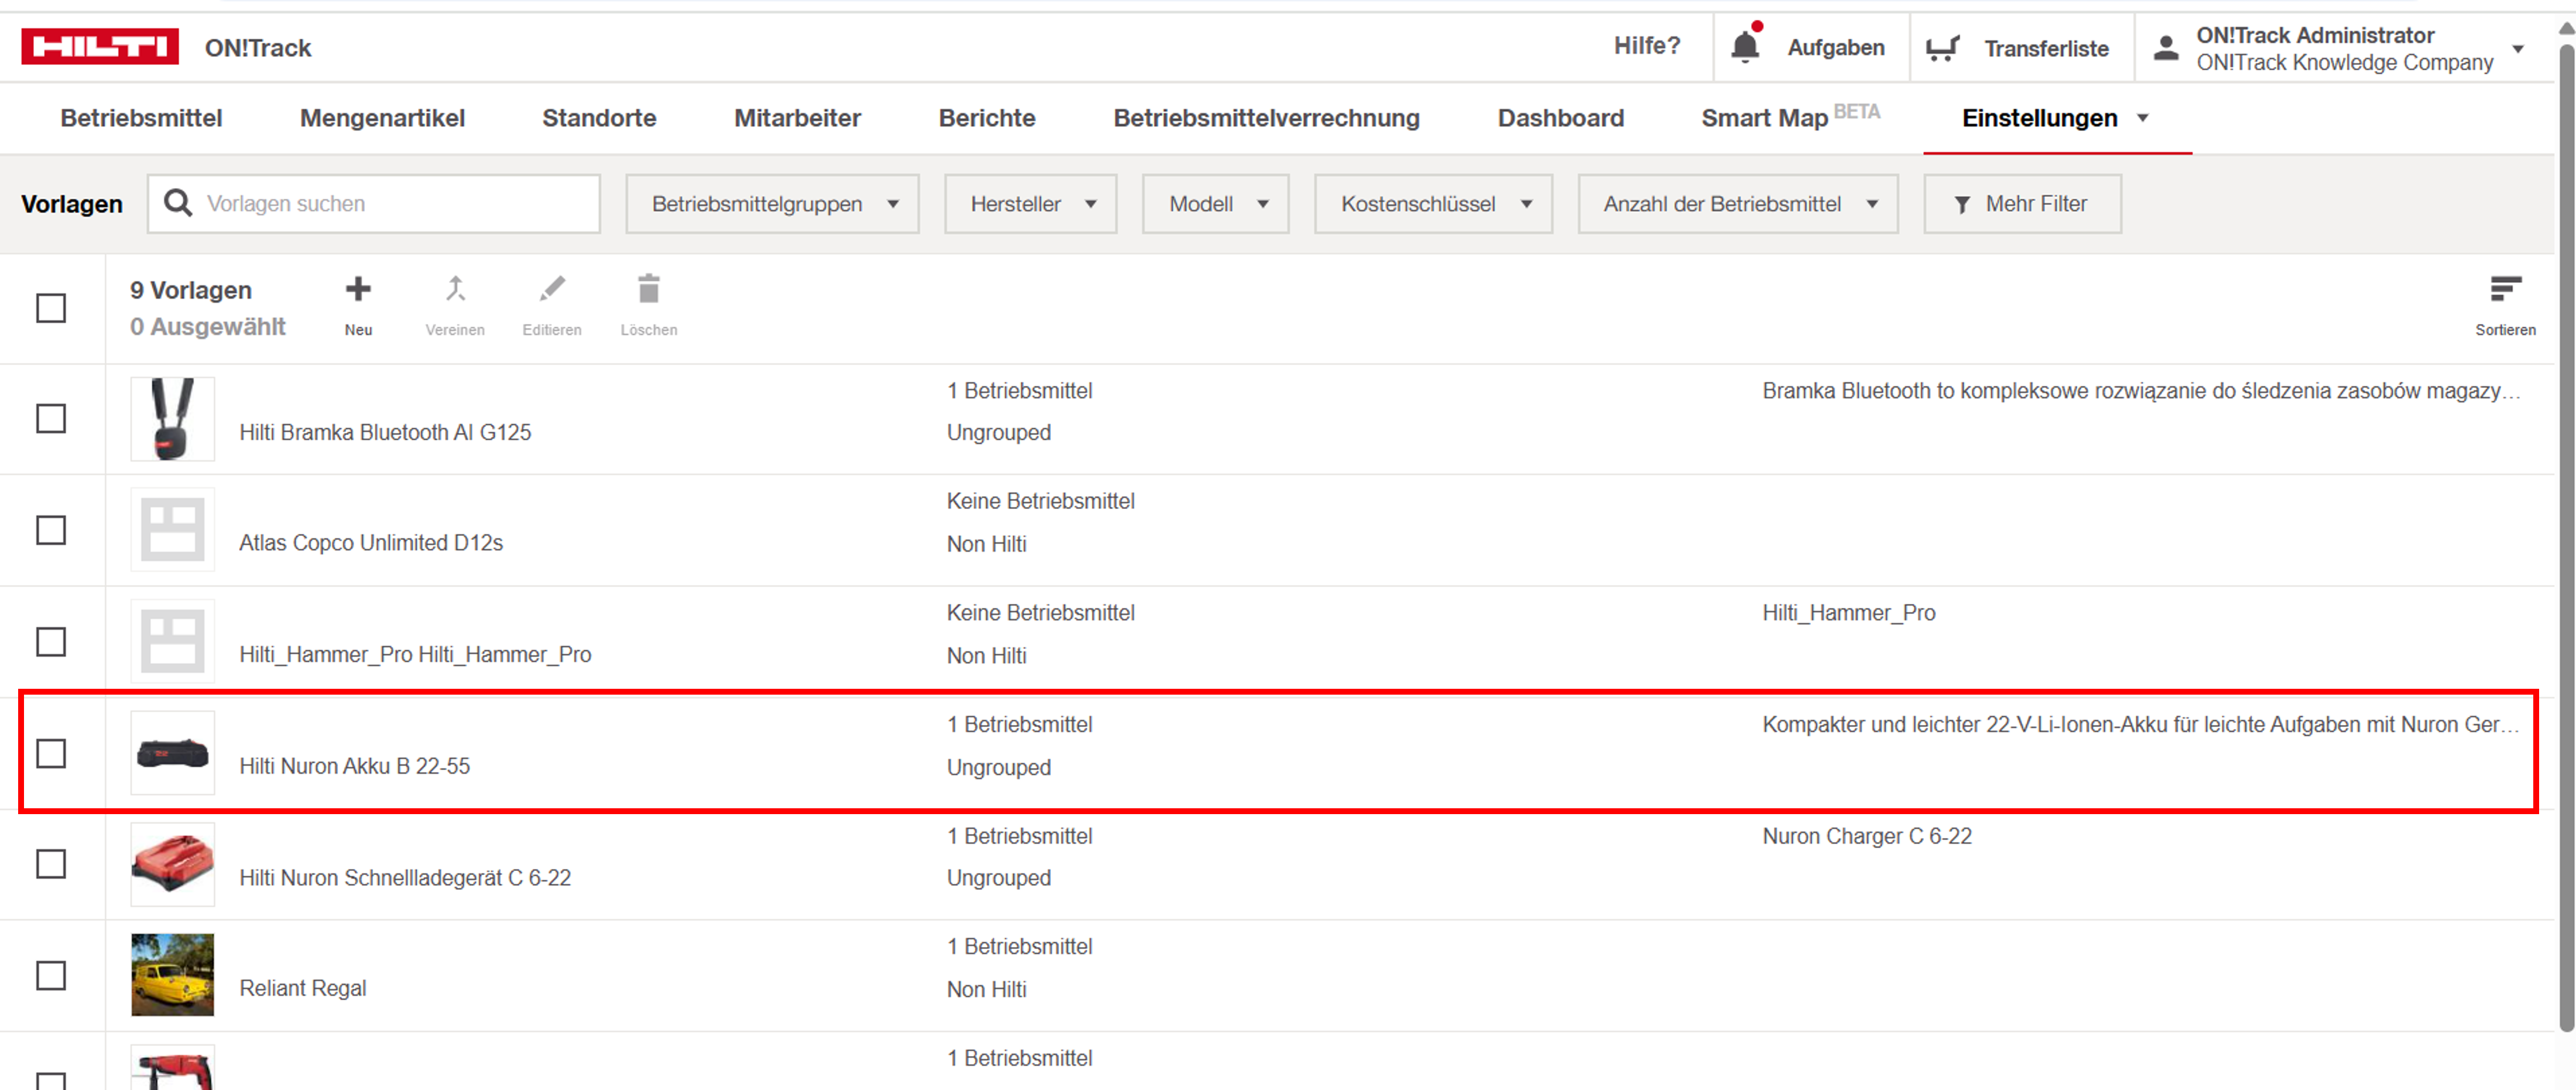This screenshot has height=1090, width=2576.
Task: Click the Editieren pencil icon
Action: [x=552, y=289]
